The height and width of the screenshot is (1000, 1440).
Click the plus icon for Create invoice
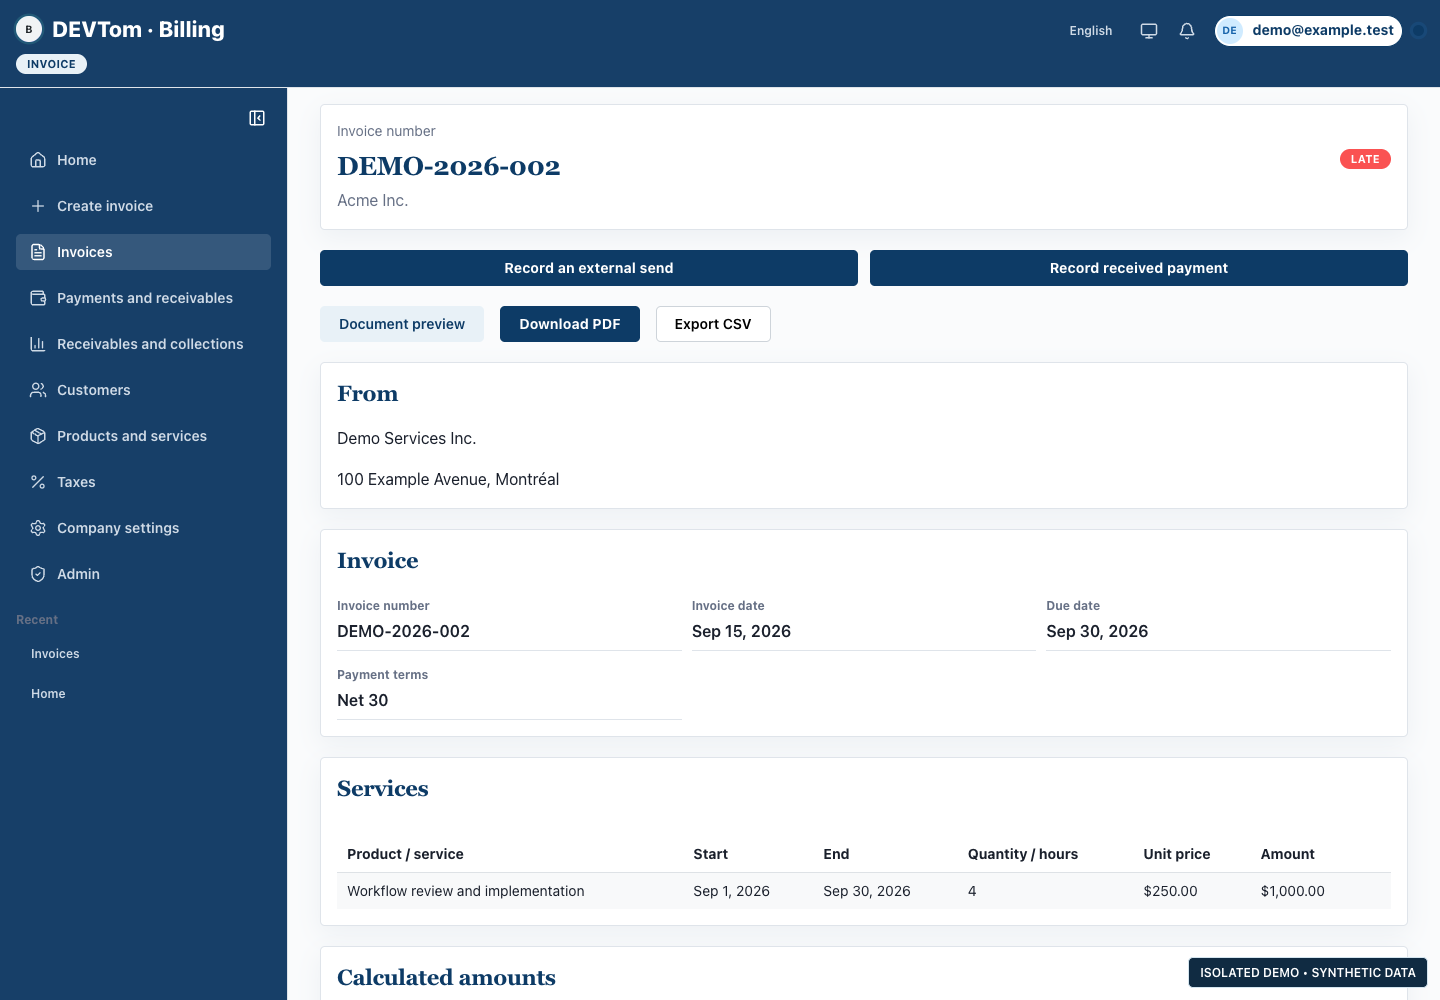[x=38, y=206]
